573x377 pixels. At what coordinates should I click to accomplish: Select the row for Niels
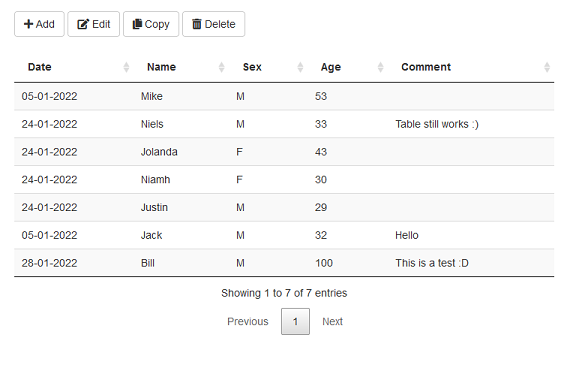pyautogui.click(x=284, y=124)
